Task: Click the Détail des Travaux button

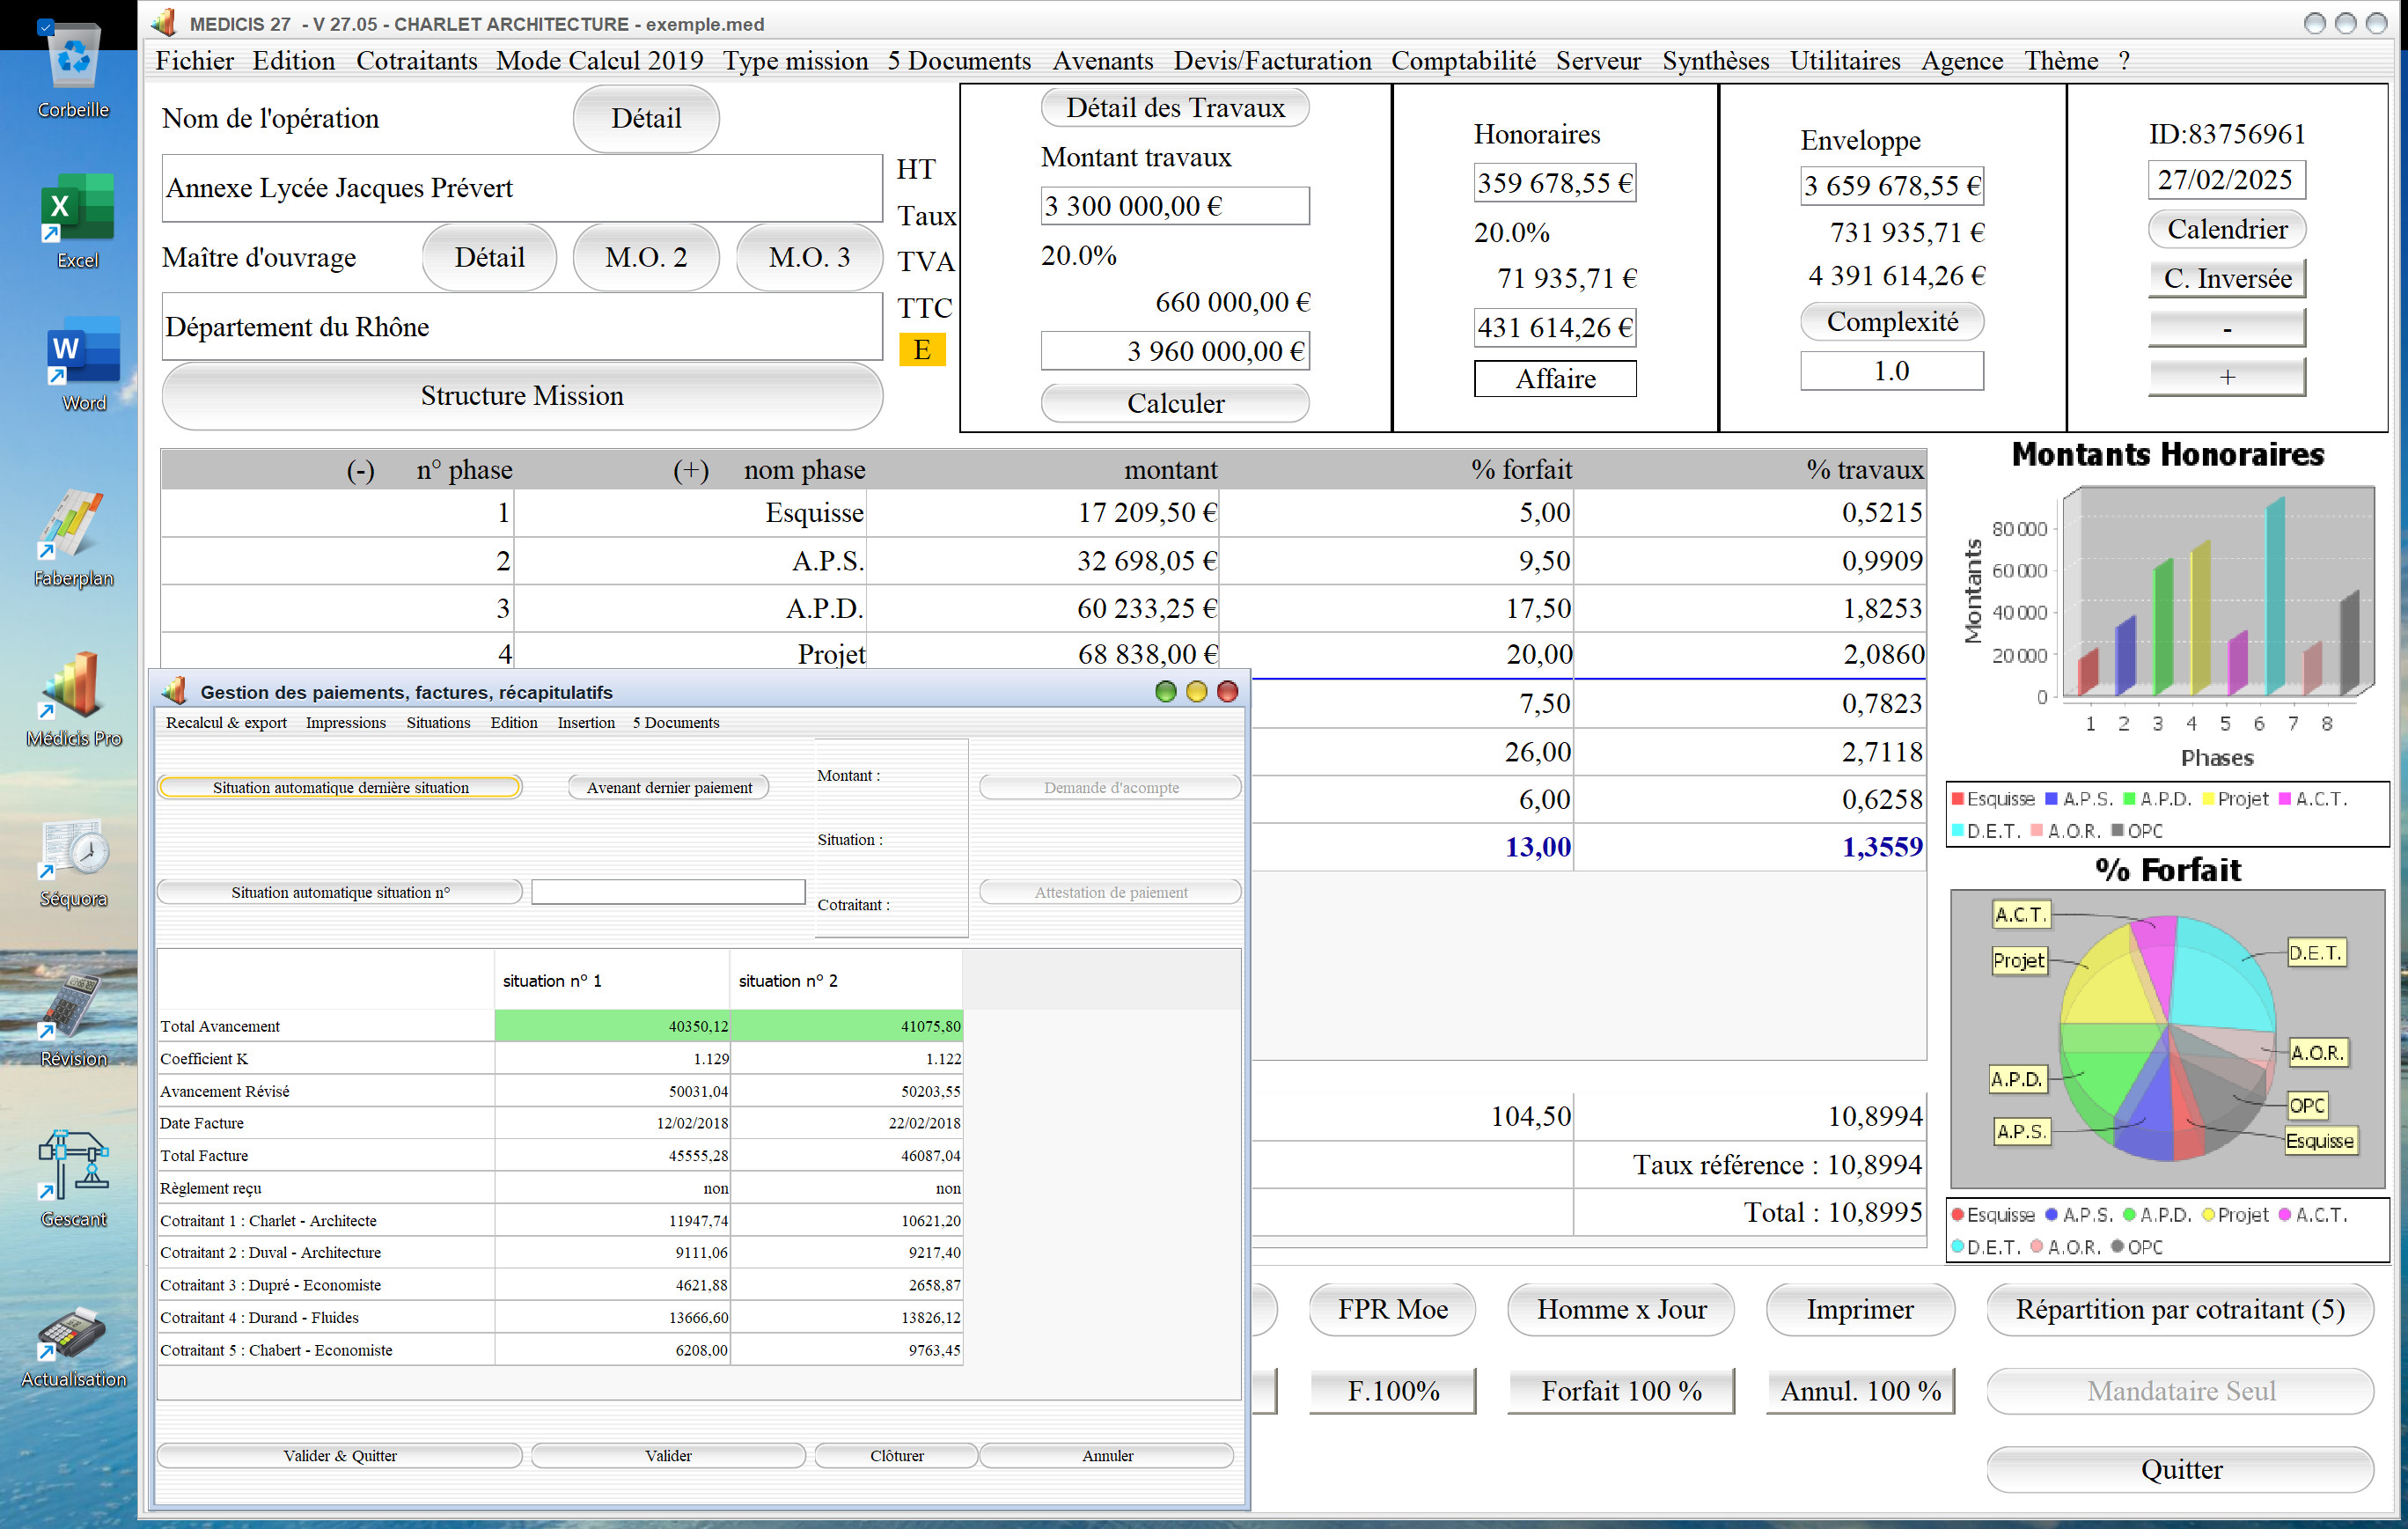Action: click(1175, 107)
